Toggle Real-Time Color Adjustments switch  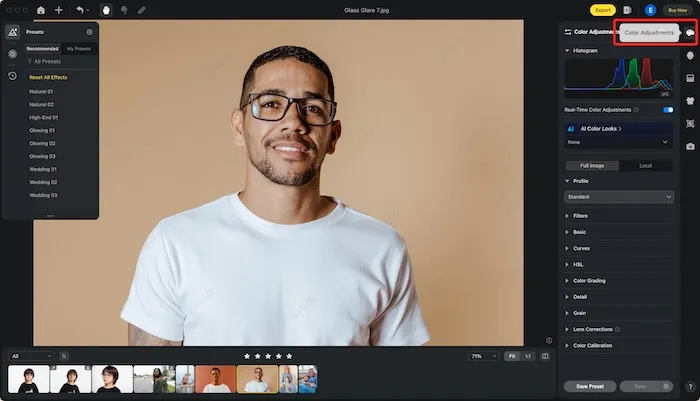(x=668, y=110)
